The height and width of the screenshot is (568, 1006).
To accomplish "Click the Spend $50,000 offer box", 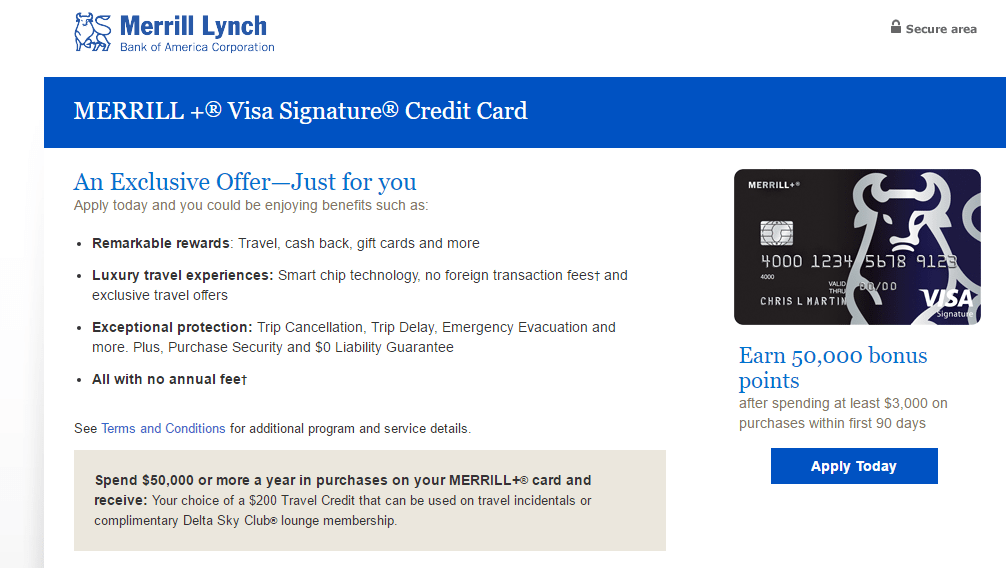I will pyautogui.click(x=370, y=501).
